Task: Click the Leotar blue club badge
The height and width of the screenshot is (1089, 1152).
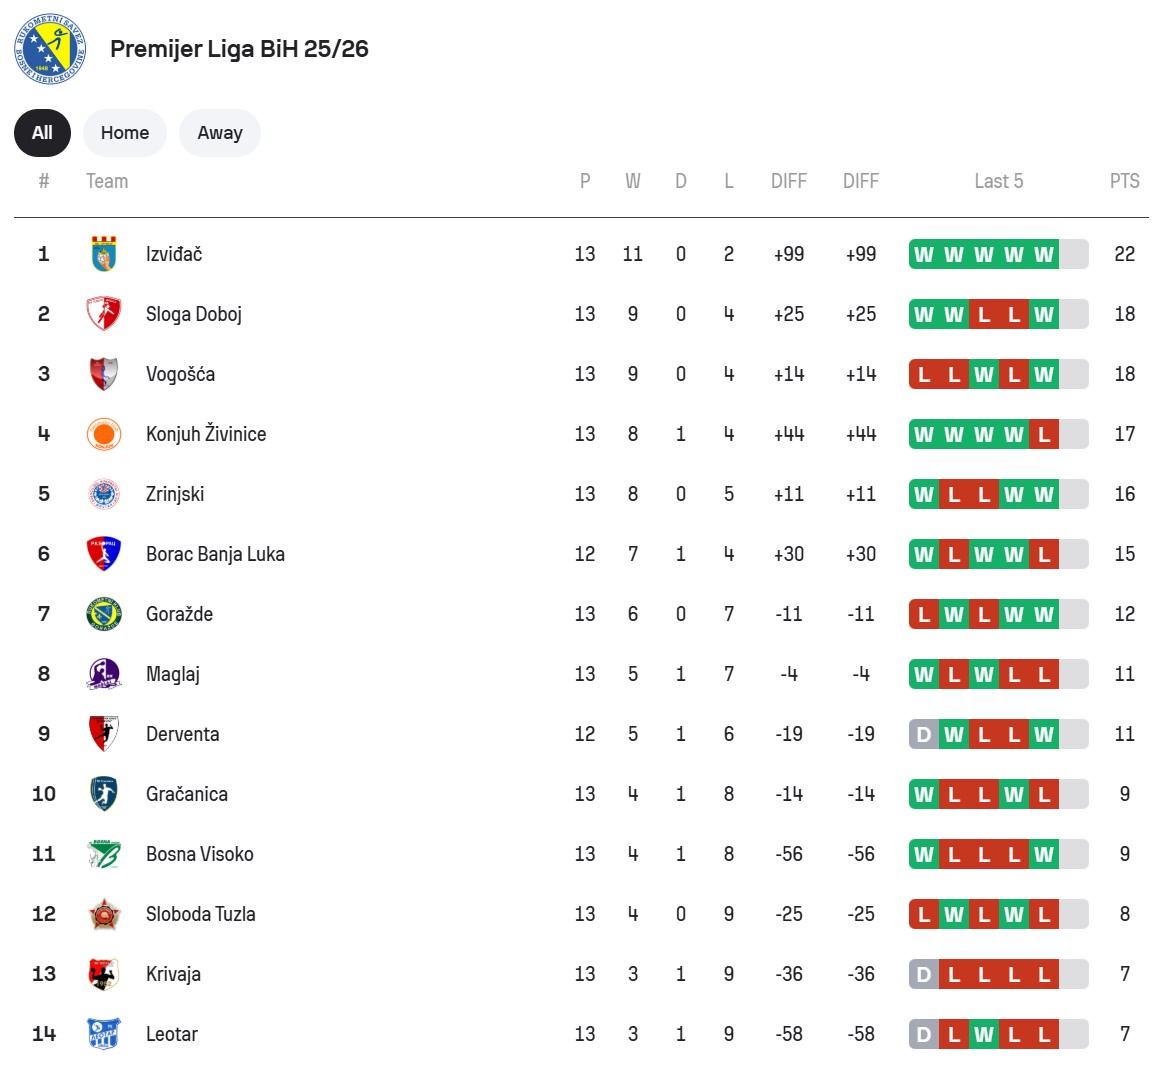Action: pyautogui.click(x=104, y=1034)
